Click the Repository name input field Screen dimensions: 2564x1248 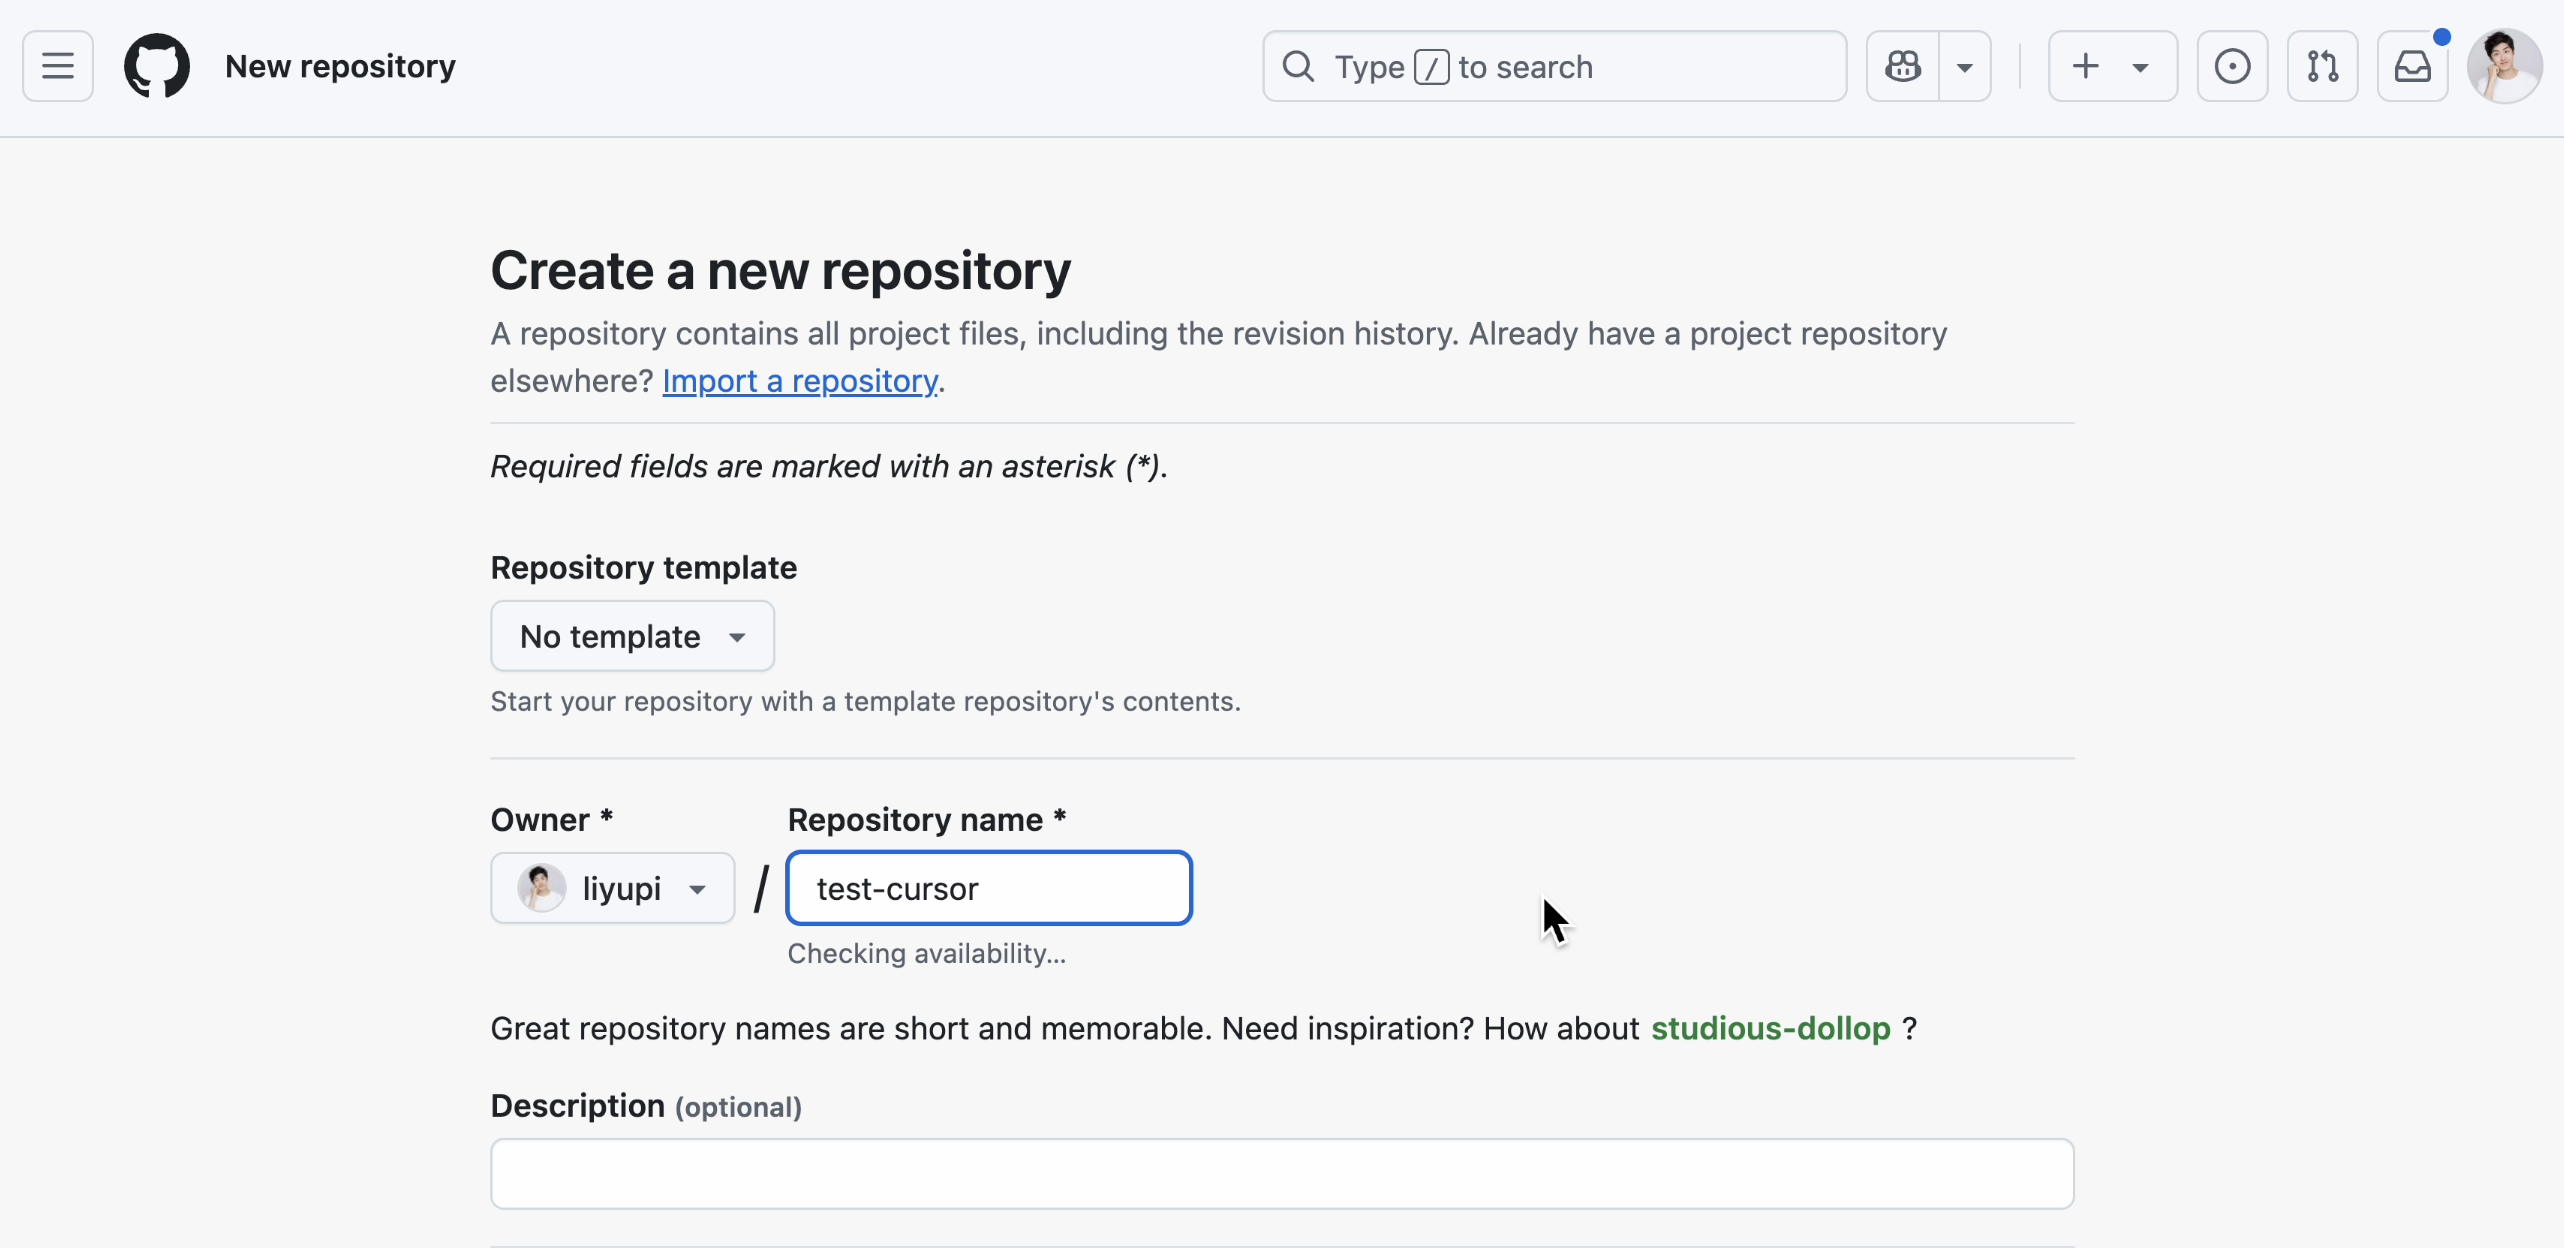coord(988,888)
